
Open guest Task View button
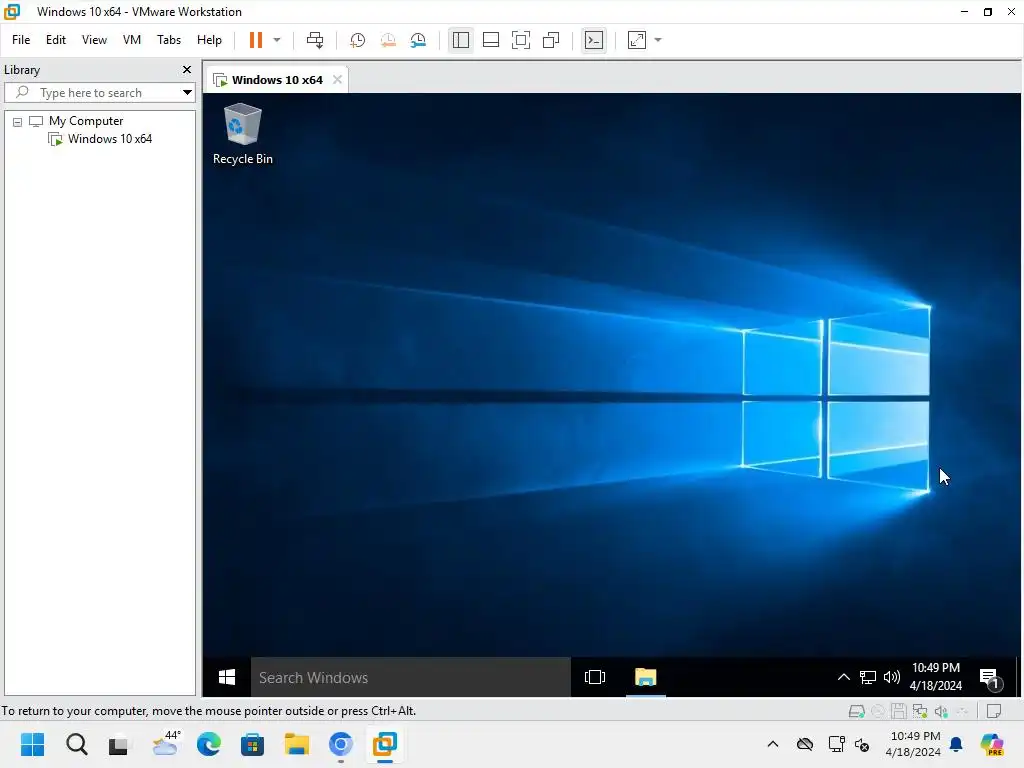coord(595,677)
